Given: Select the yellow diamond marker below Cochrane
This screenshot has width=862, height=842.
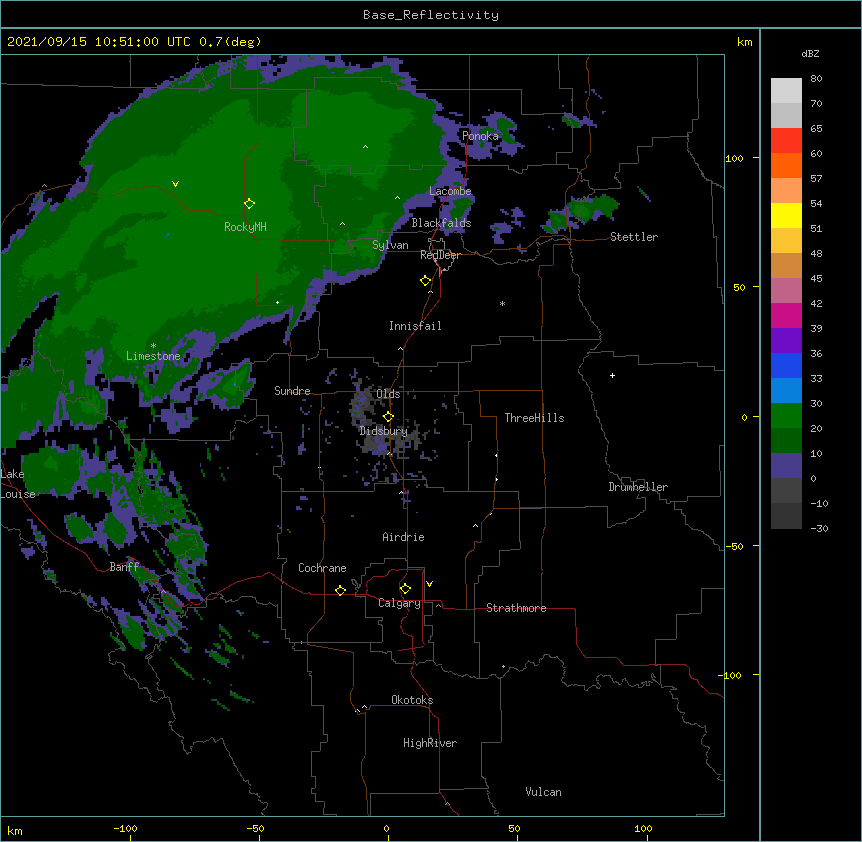Looking at the screenshot, I should (x=340, y=590).
